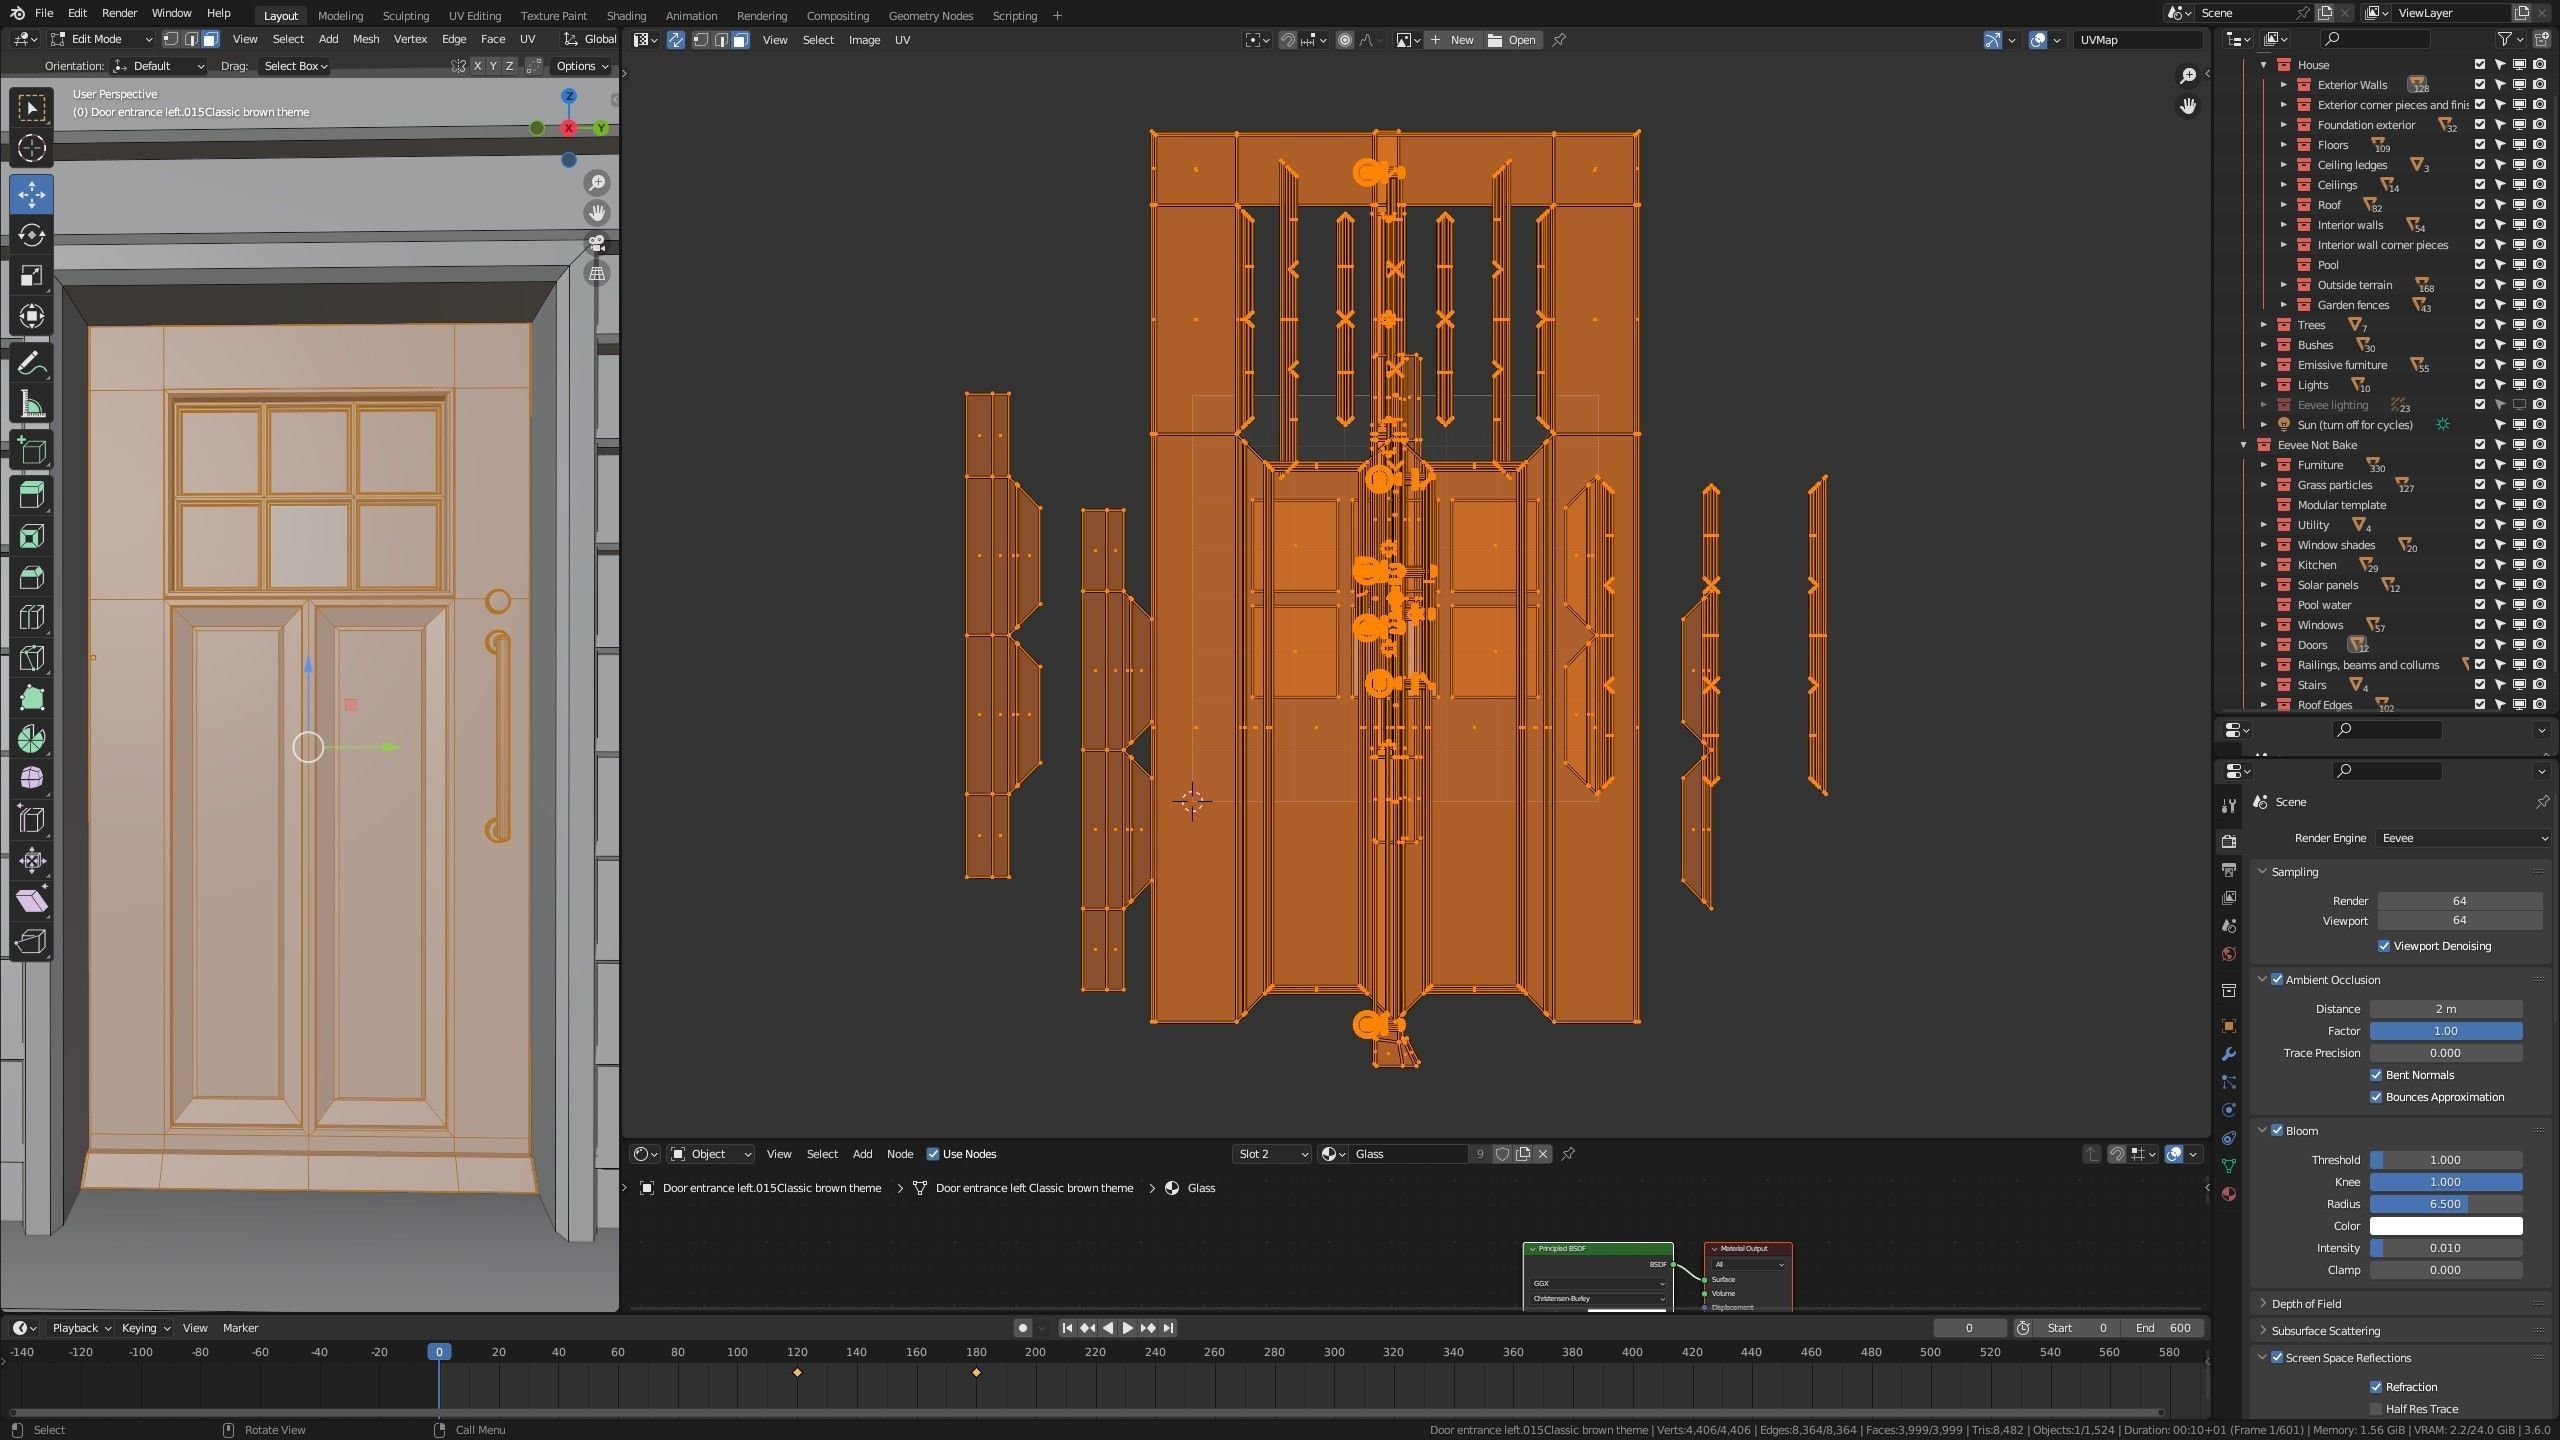Expand the Depth of Field panel
Image resolution: width=2560 pixels, height=1440 pixels.
point(2306,1304)
